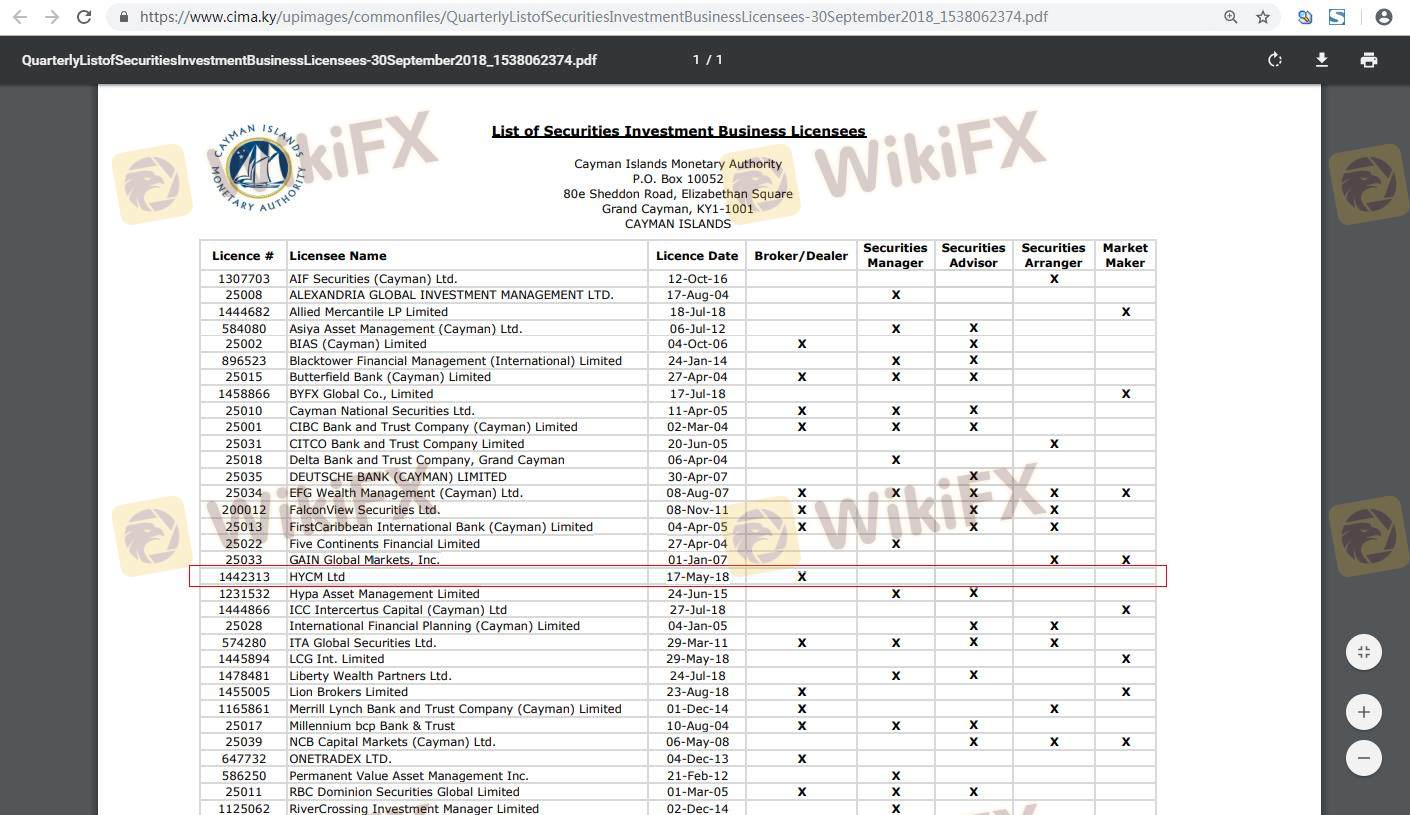Screen dimensions: 1410x815
Task: Select the 80e Sheddon Road address line
Action: (678, 194)
